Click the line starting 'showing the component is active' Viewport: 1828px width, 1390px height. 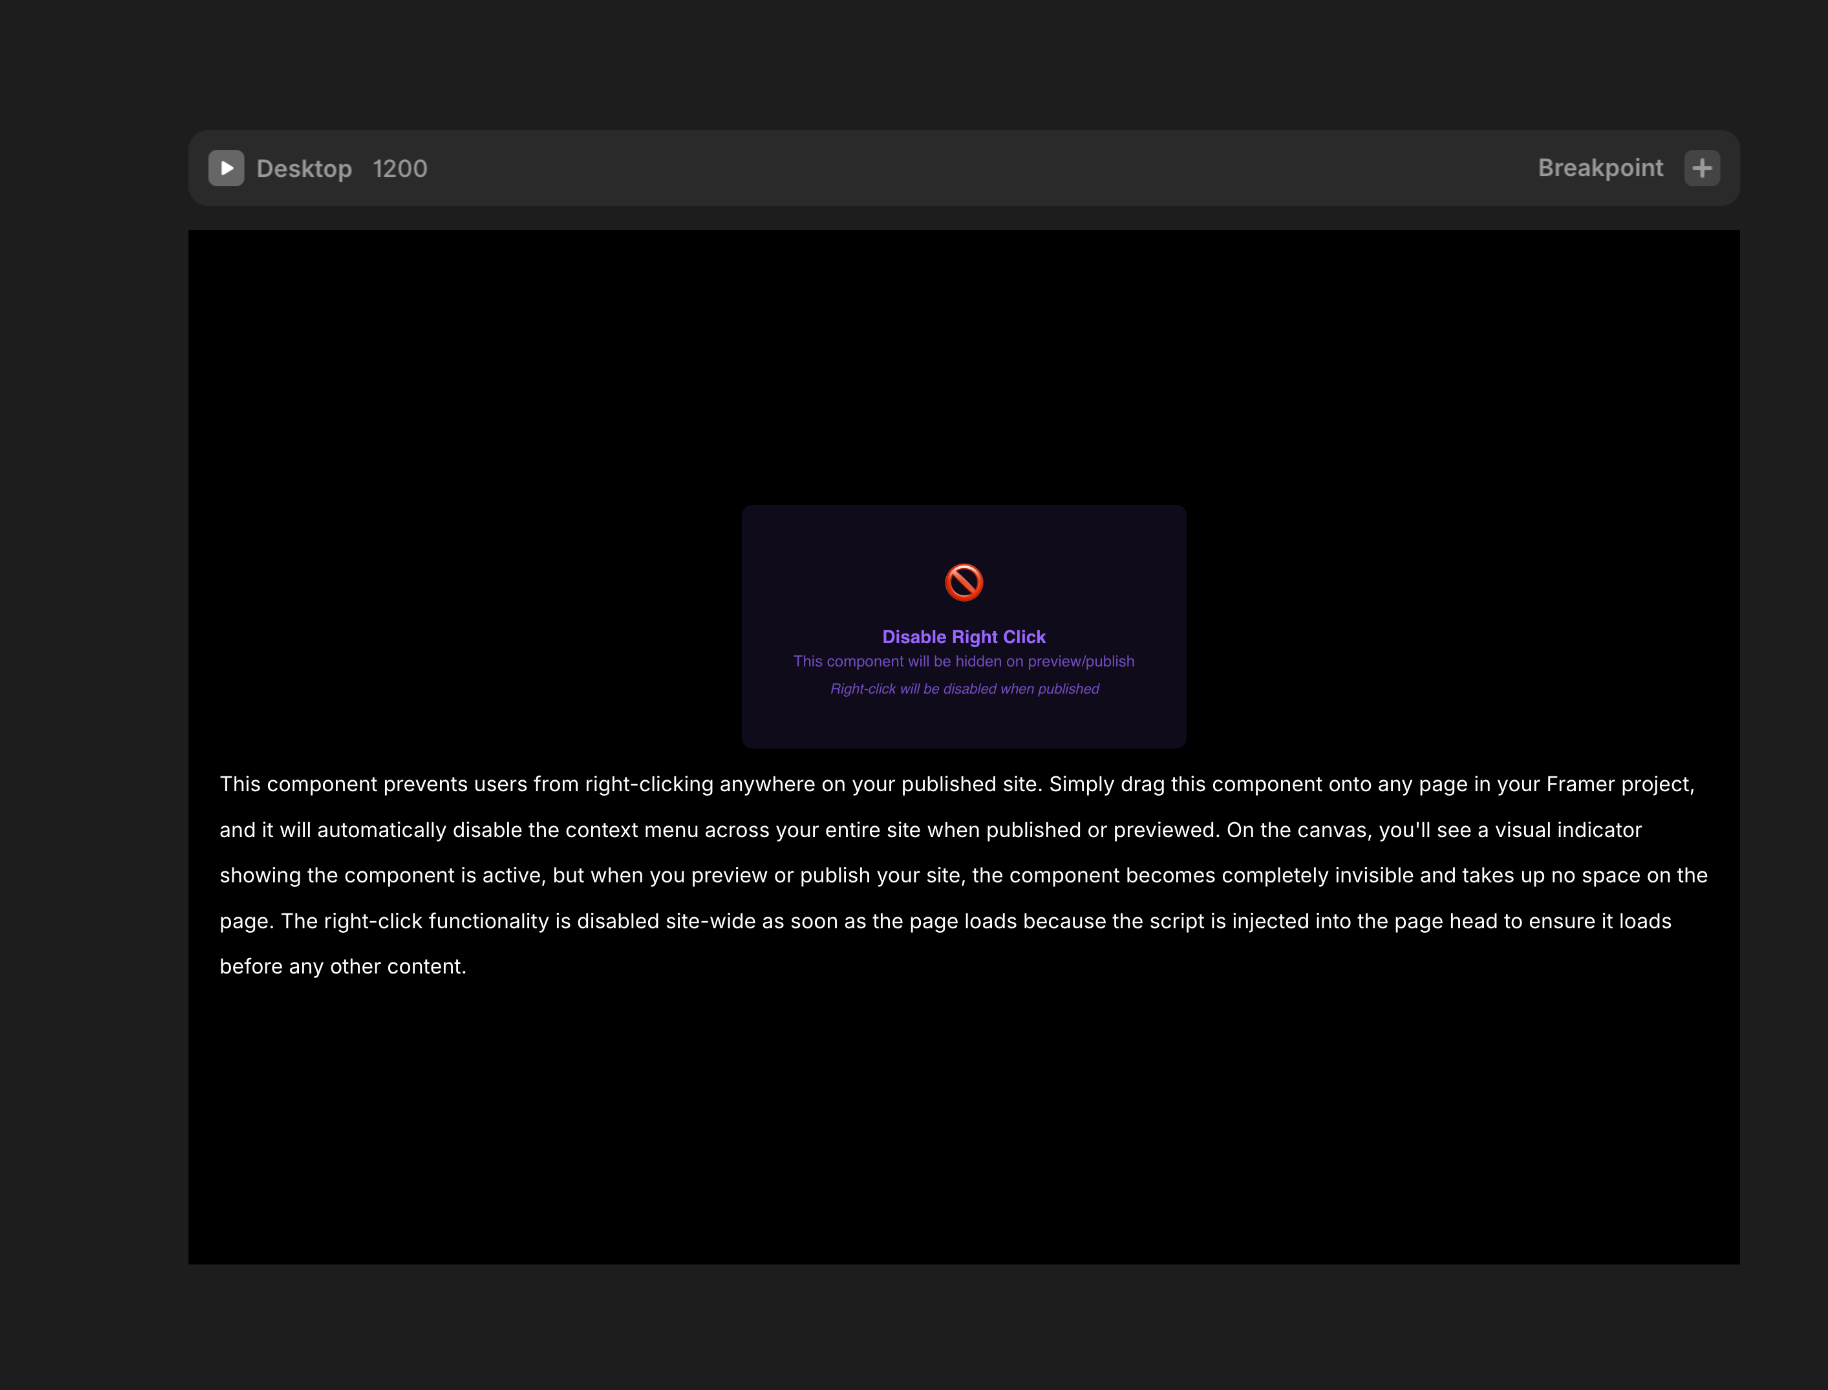pyautogui.click(x=963, y=875)
